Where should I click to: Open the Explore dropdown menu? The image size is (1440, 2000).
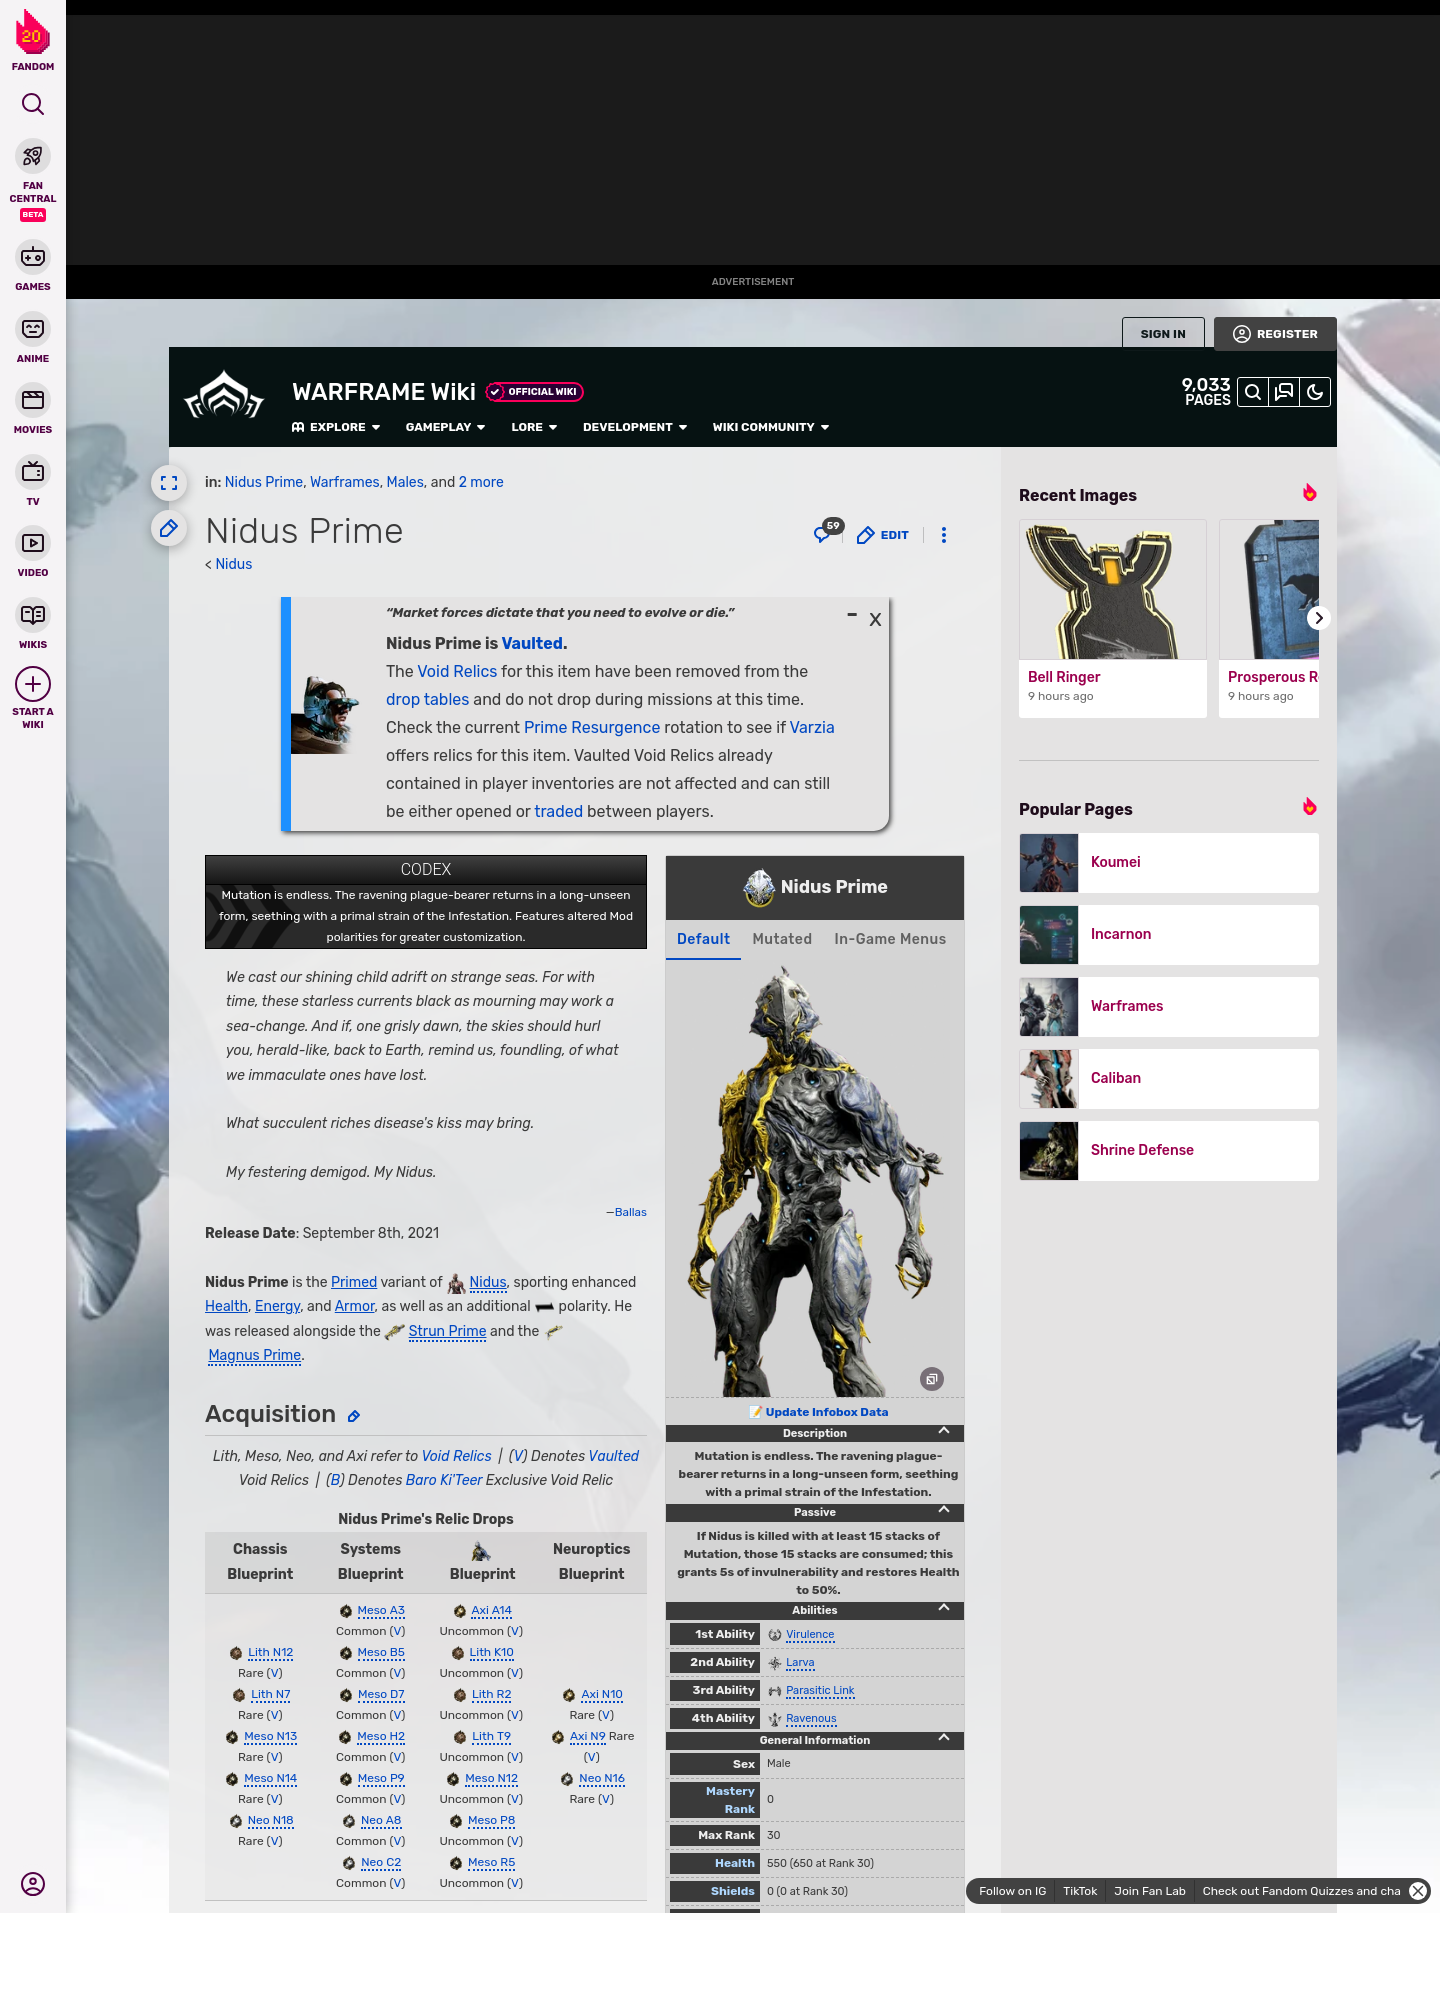click(x=336, y=427)
